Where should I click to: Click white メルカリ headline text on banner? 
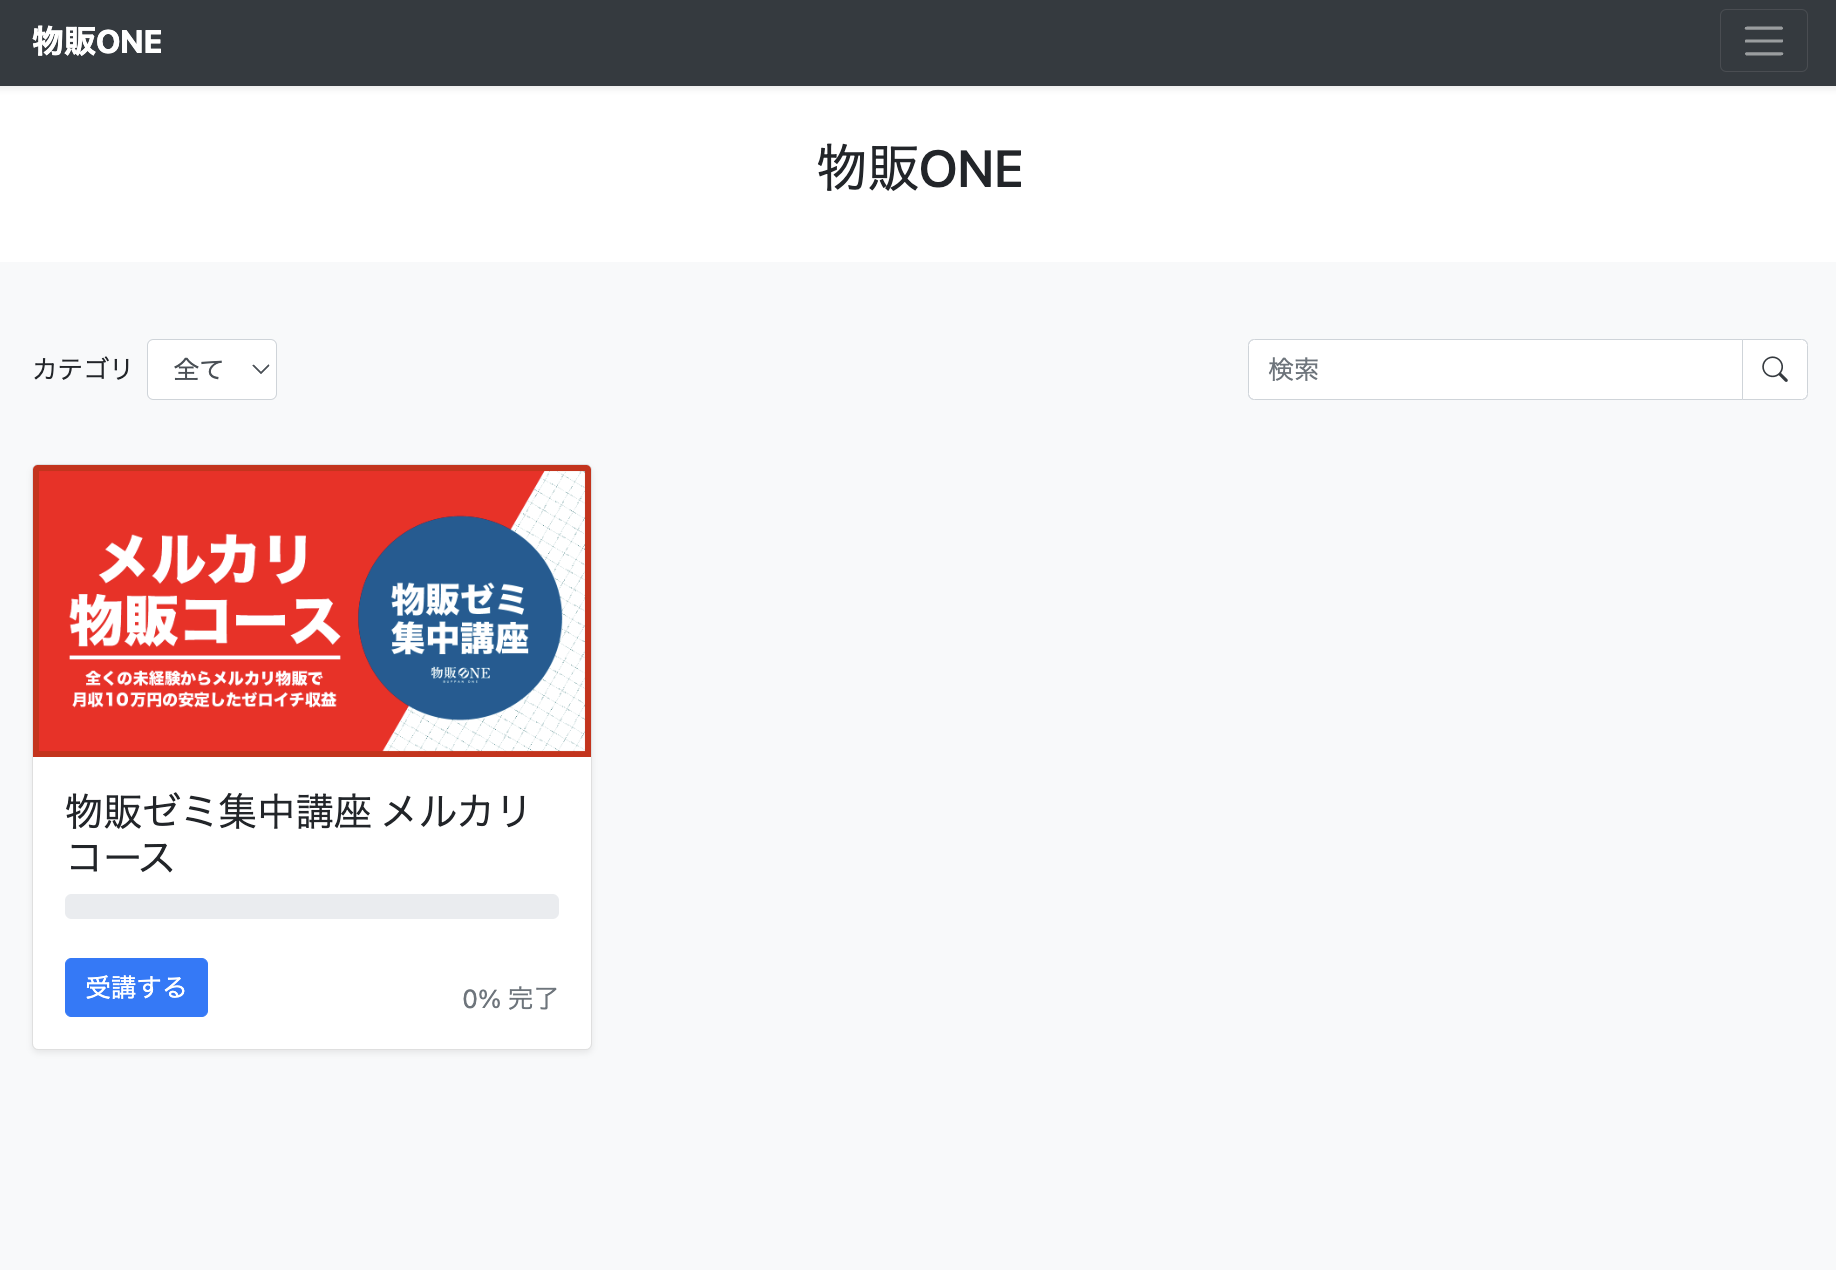tap(206, 558)
